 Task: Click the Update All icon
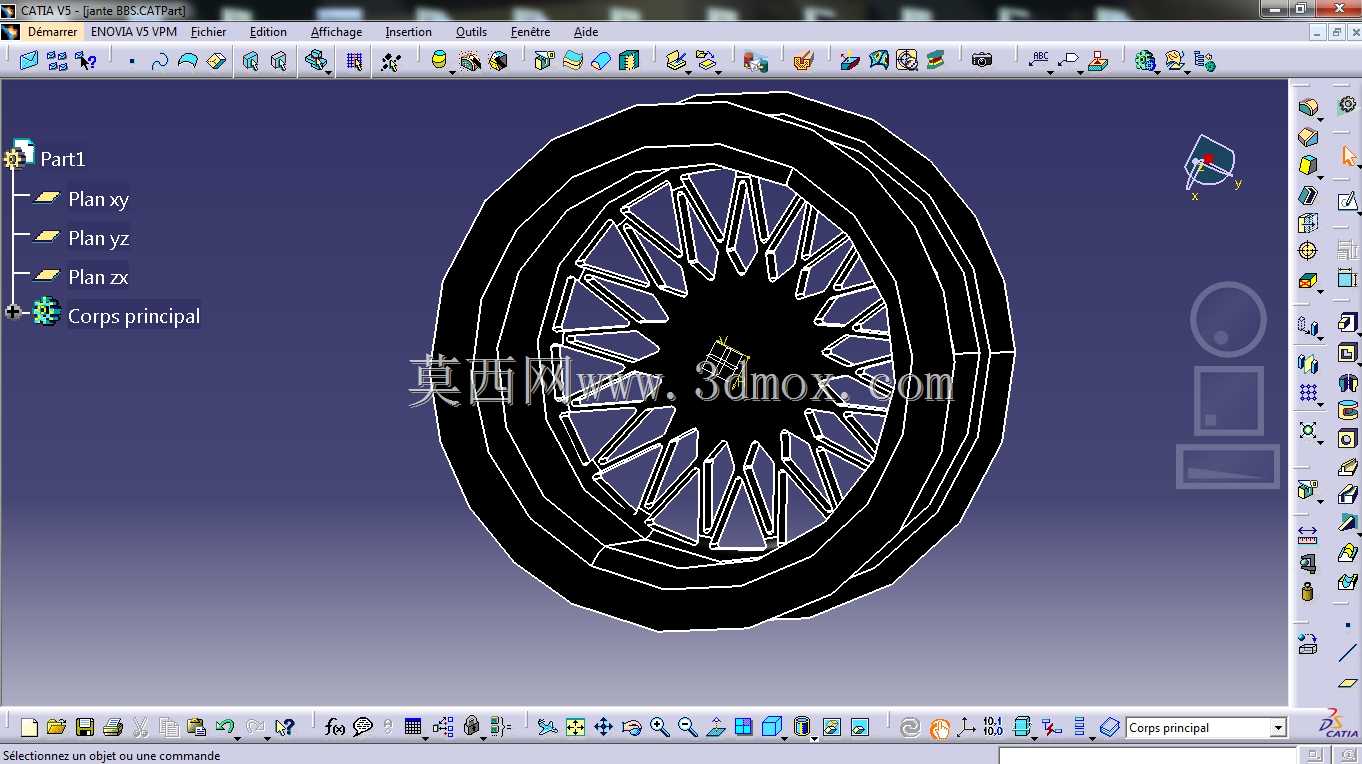(909, 727)
